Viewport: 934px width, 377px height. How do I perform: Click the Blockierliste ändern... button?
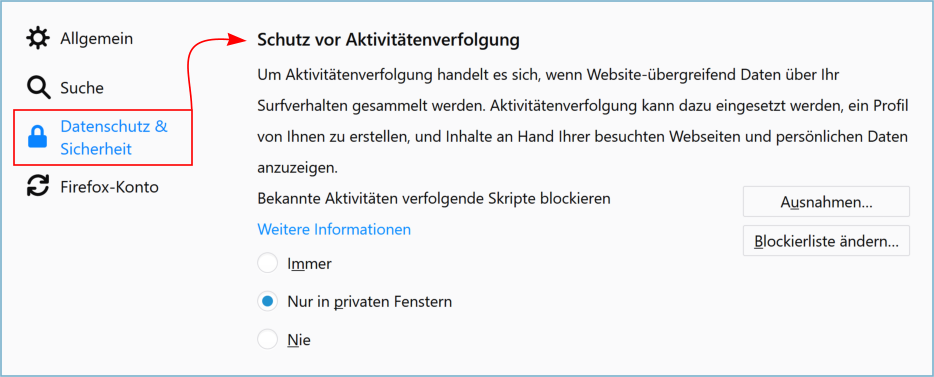click(x=826, y=241)
